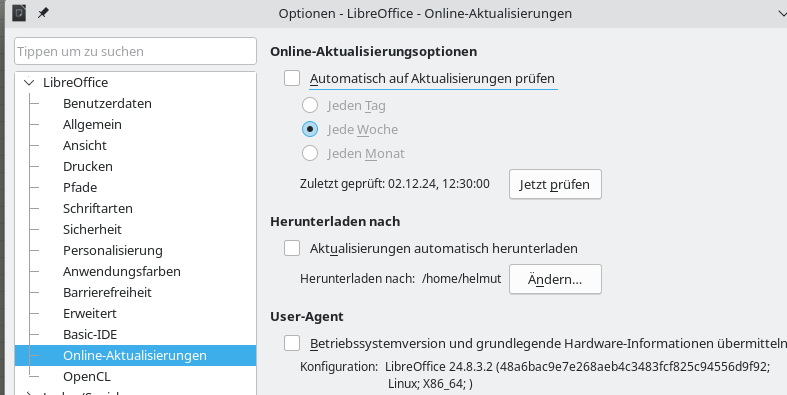Select the highlighted Online-Aktualisierungen tree entry
The height and width of the screenshot is (395, 787).
click(136, 355)
